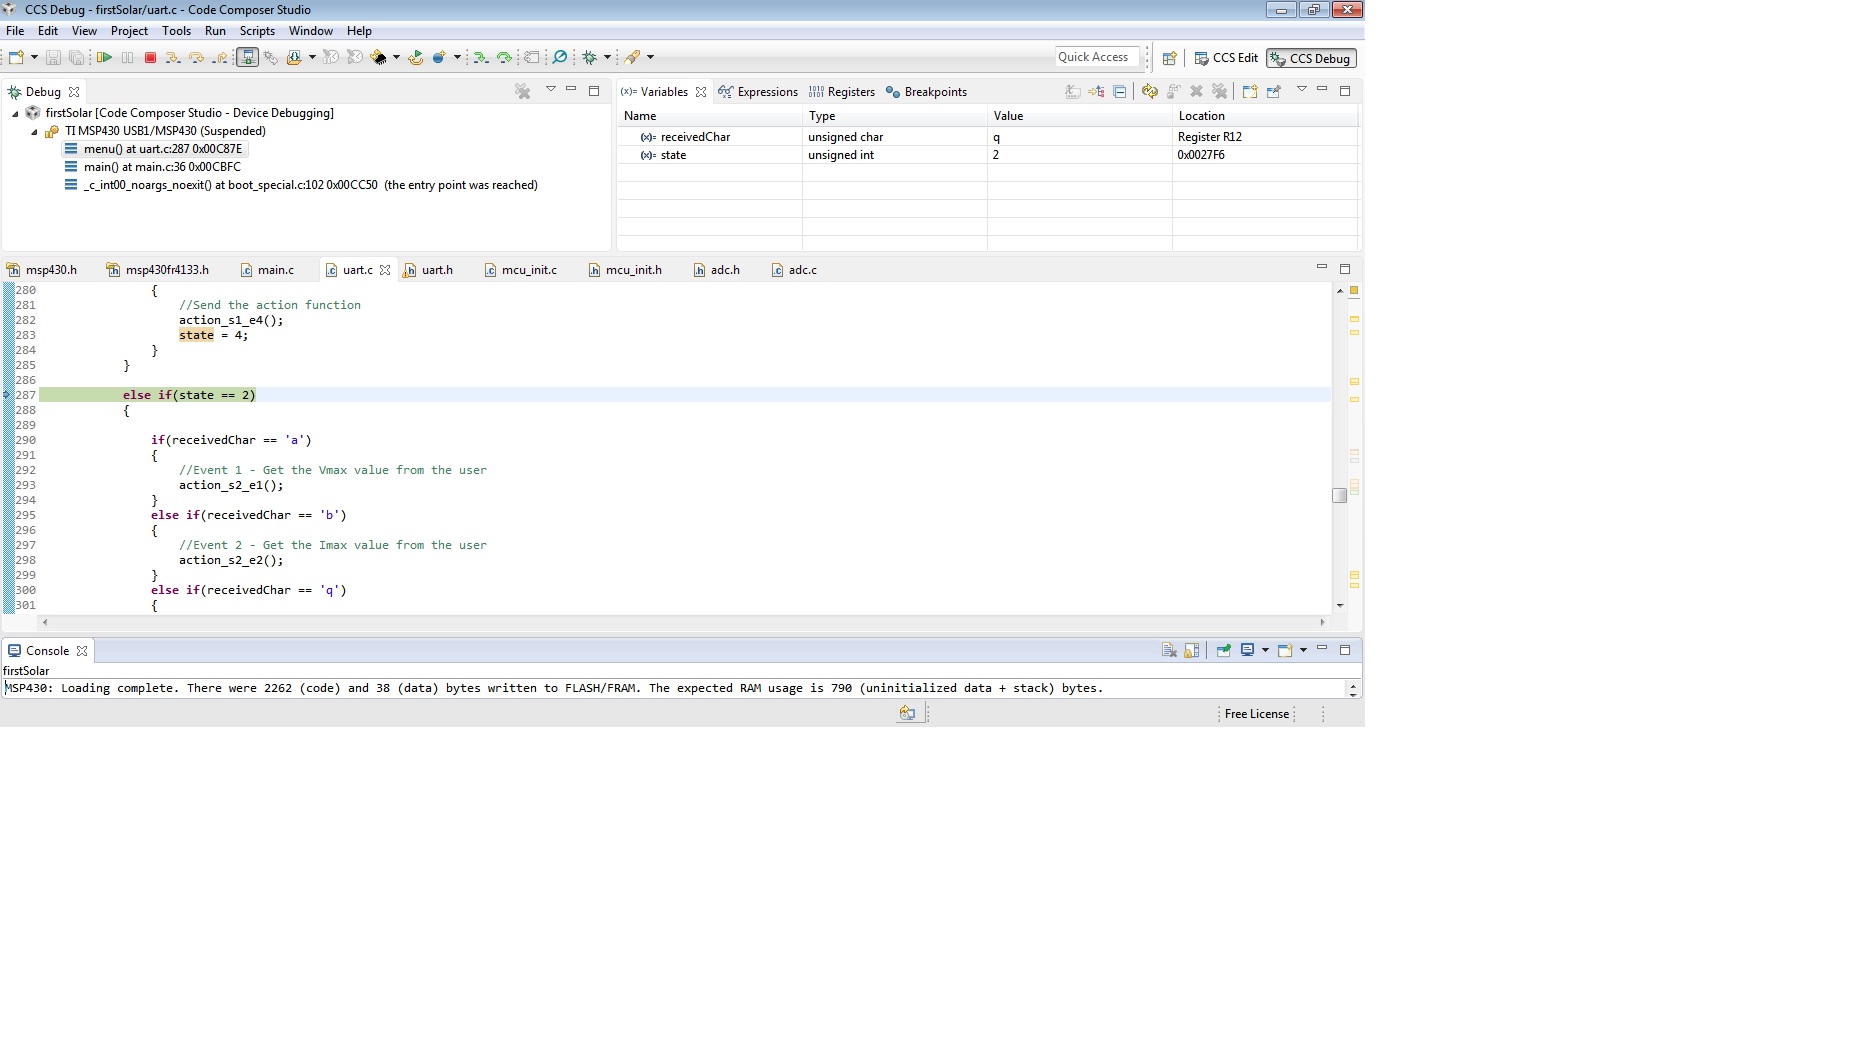Click the code editor horizontal scrollbar track
The width and height of the screenshot is (1862, 1052).
click(x=683, y=622)
